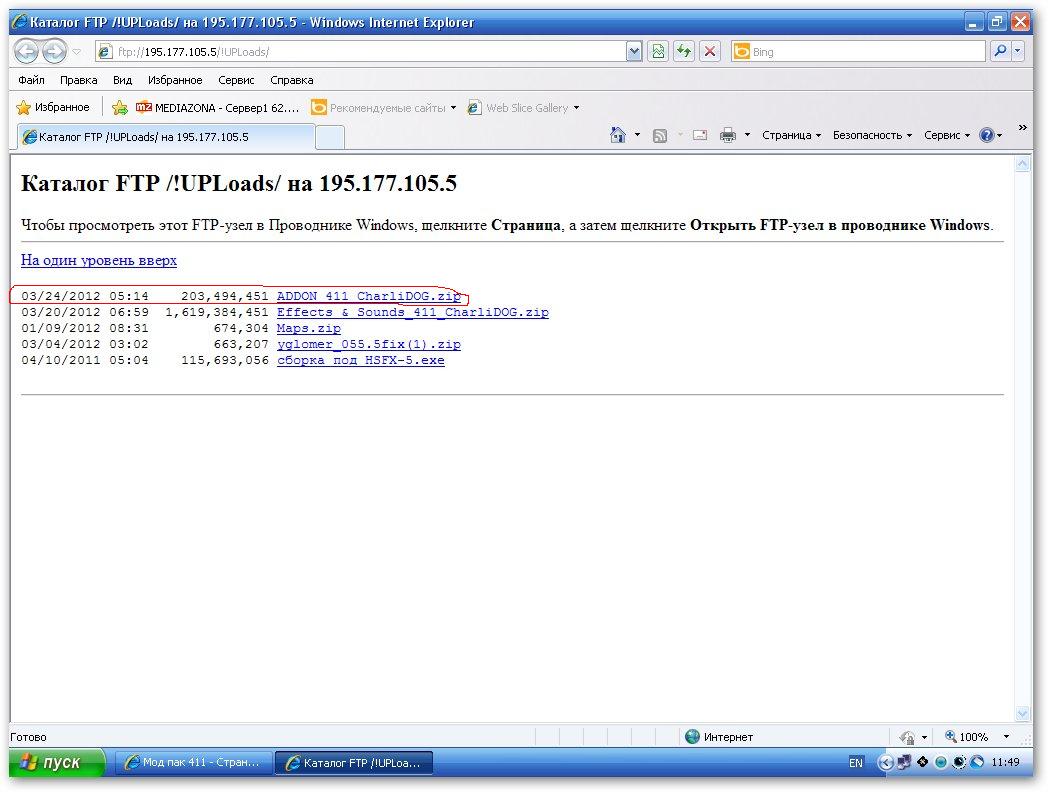Click the taskbar clock 11:49
This screenshot has width=1048, height=792.
(1005, 762)
